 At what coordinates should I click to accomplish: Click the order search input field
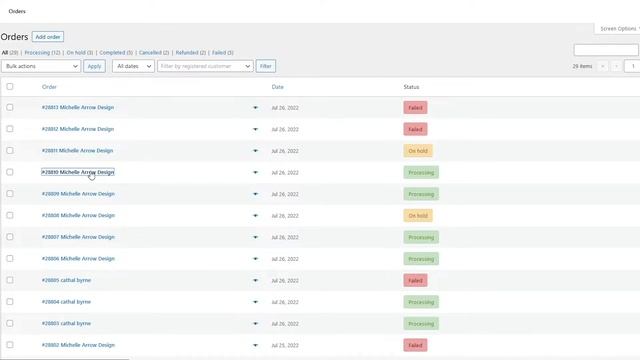(606, 50)
